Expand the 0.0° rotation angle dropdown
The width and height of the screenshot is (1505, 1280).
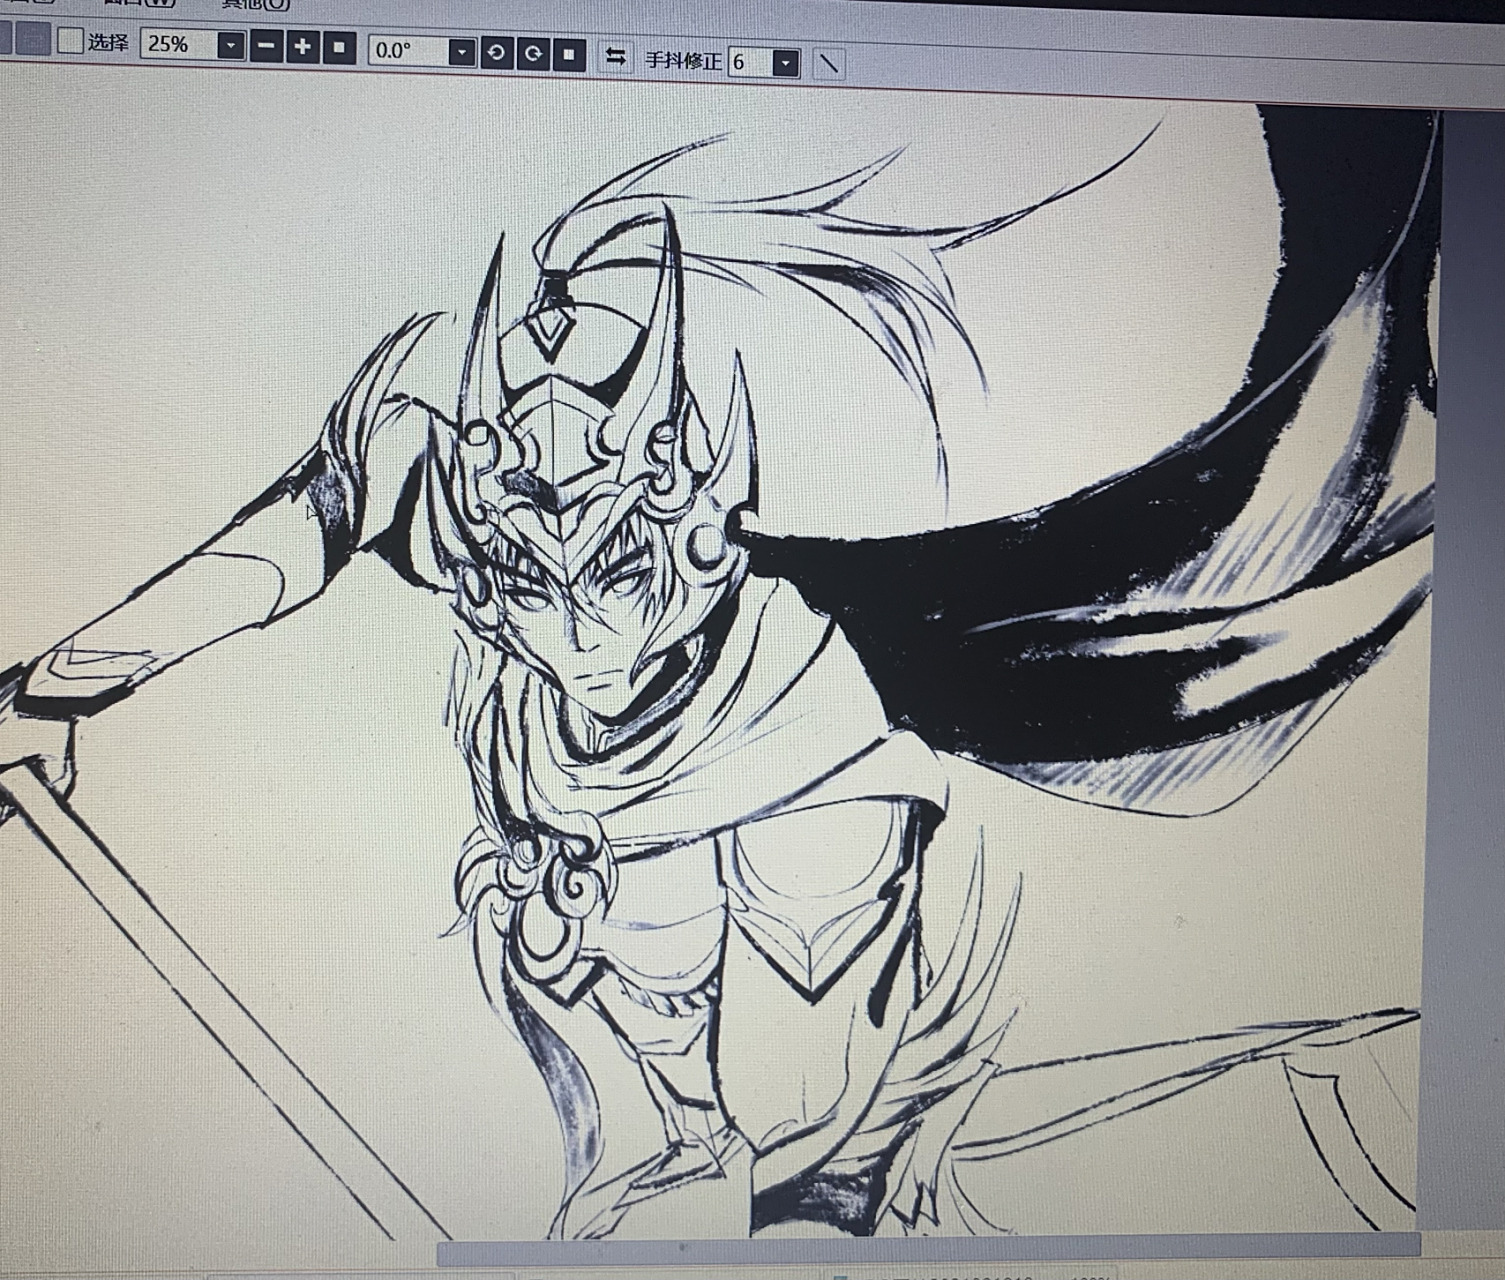[461, 52]
